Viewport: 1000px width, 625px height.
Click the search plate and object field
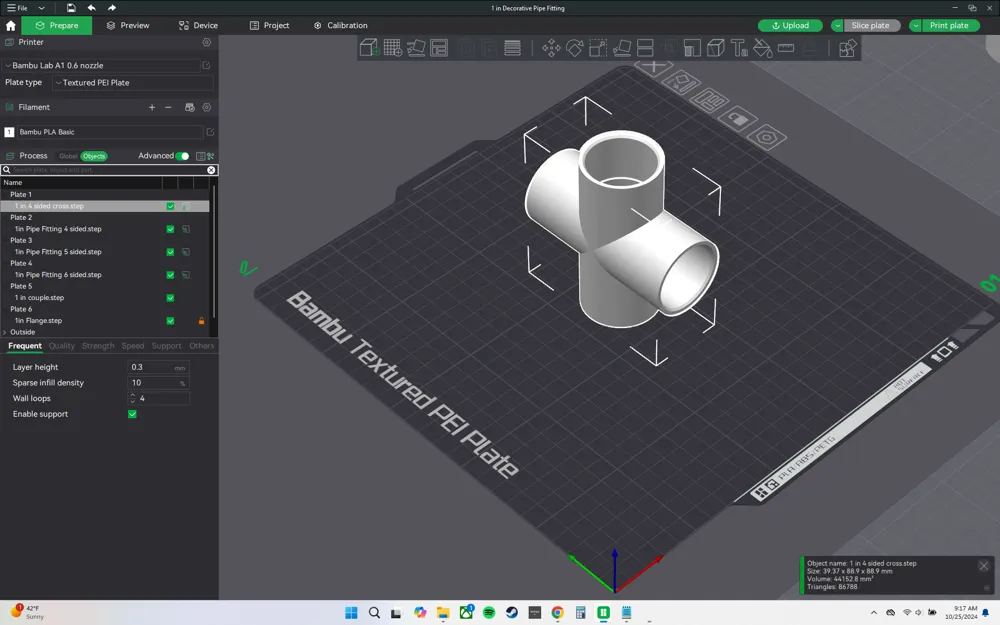coord(100,169)
